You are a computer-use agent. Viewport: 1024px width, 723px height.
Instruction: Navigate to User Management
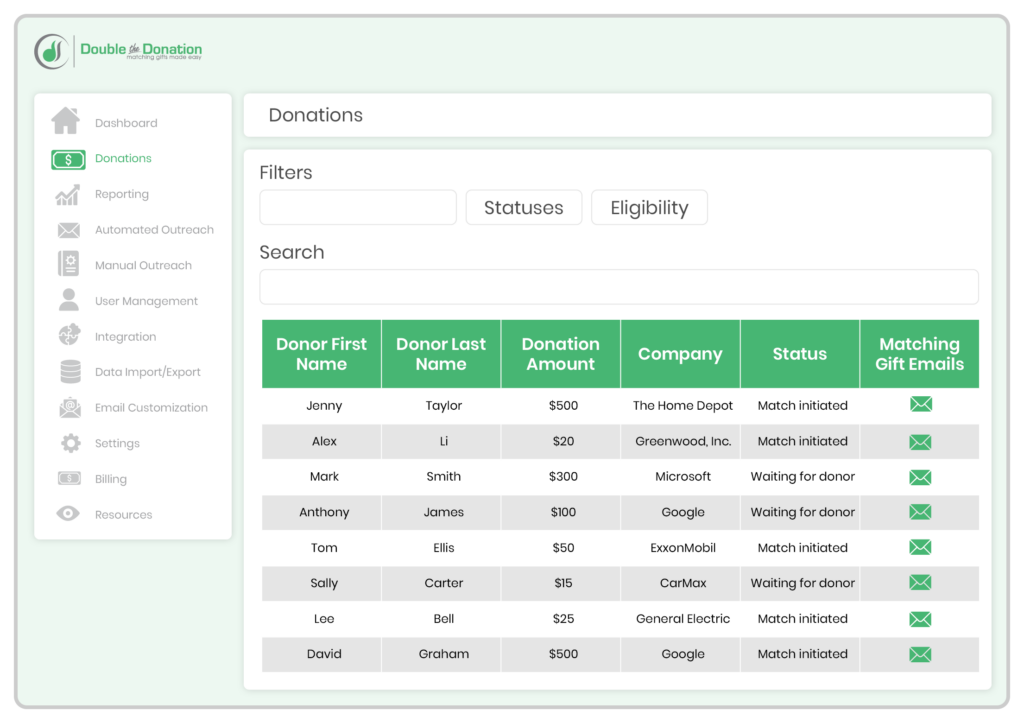[x=146, y=301]
